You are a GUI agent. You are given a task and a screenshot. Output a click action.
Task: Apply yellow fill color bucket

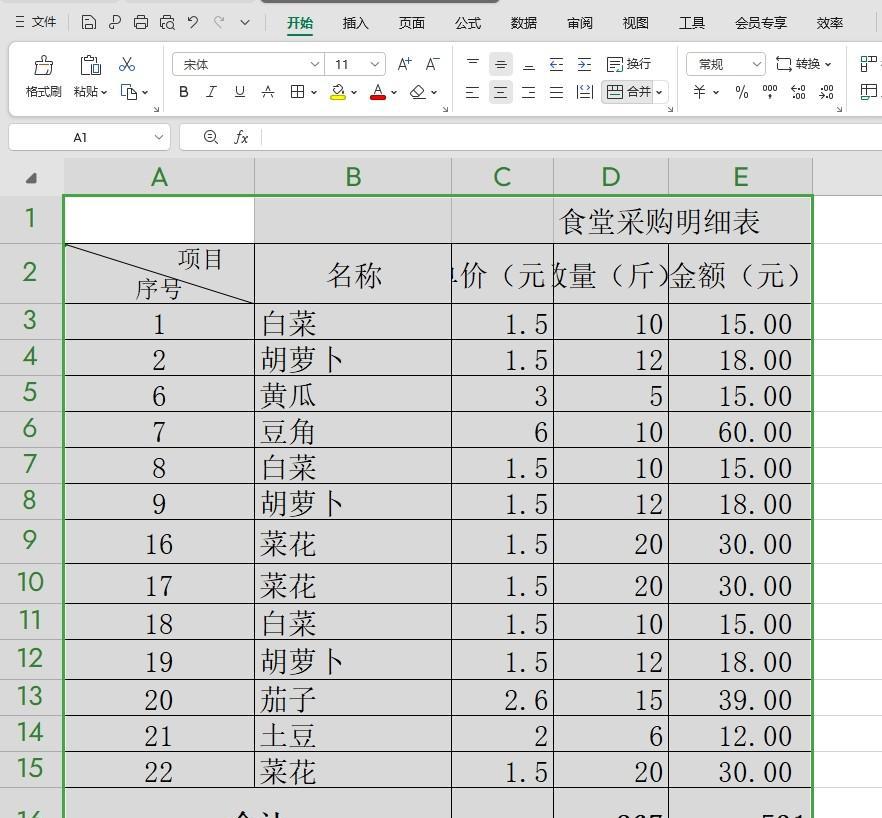coord(338,92)
